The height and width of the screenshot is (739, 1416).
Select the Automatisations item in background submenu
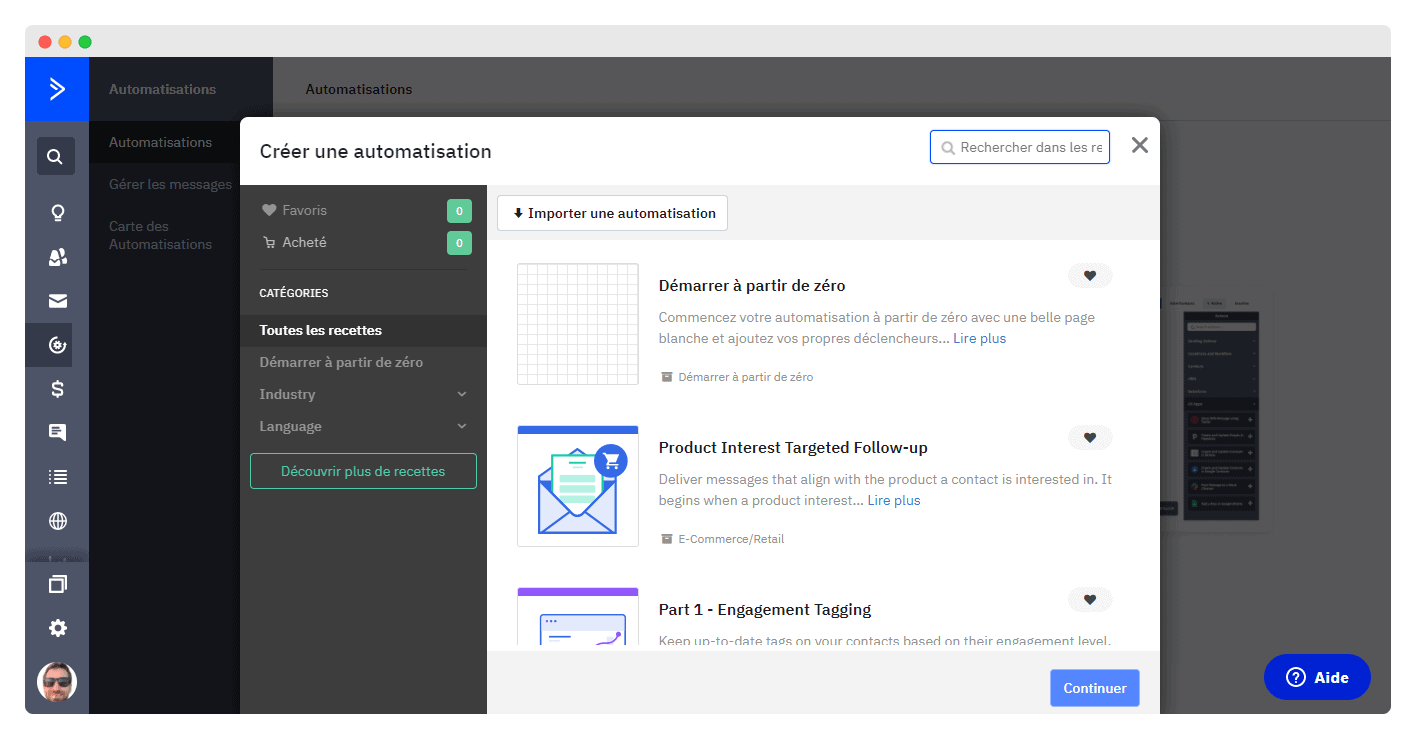[x=160, y=142]
